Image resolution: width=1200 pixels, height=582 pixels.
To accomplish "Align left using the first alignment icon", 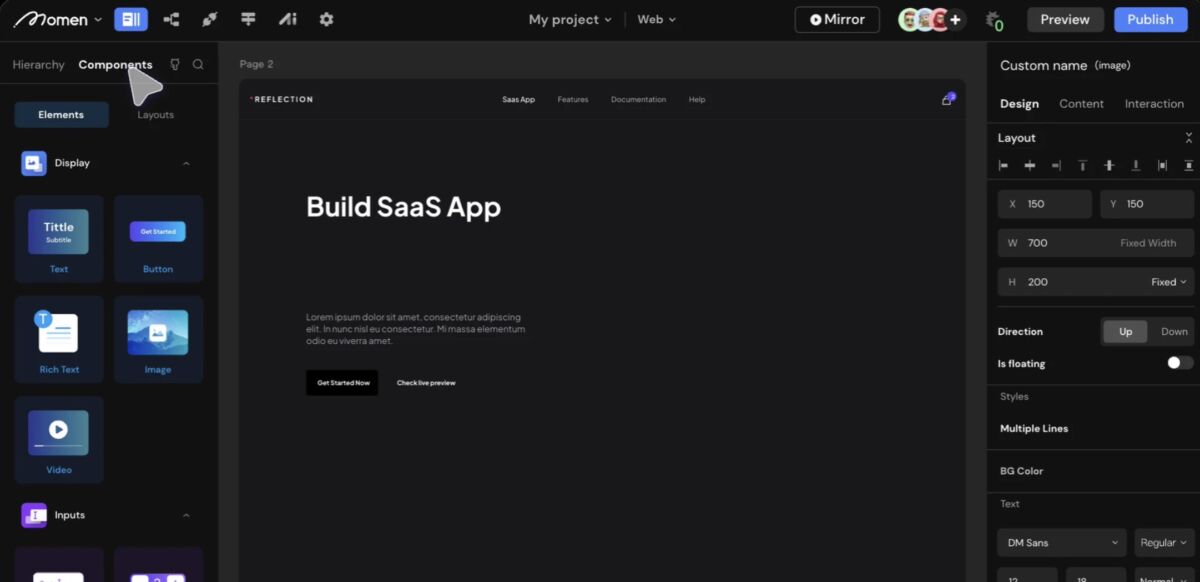I will 1003,165.
